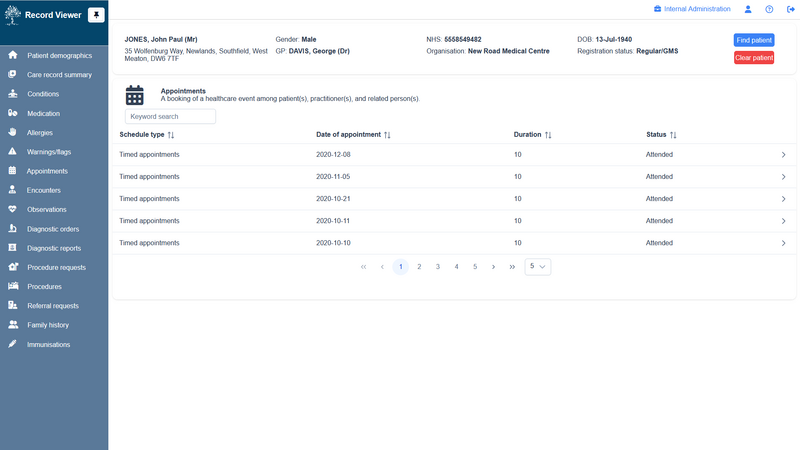
Task: Click GP name DAVIS, George (Dr)
Action: click(x=319, y=51)
